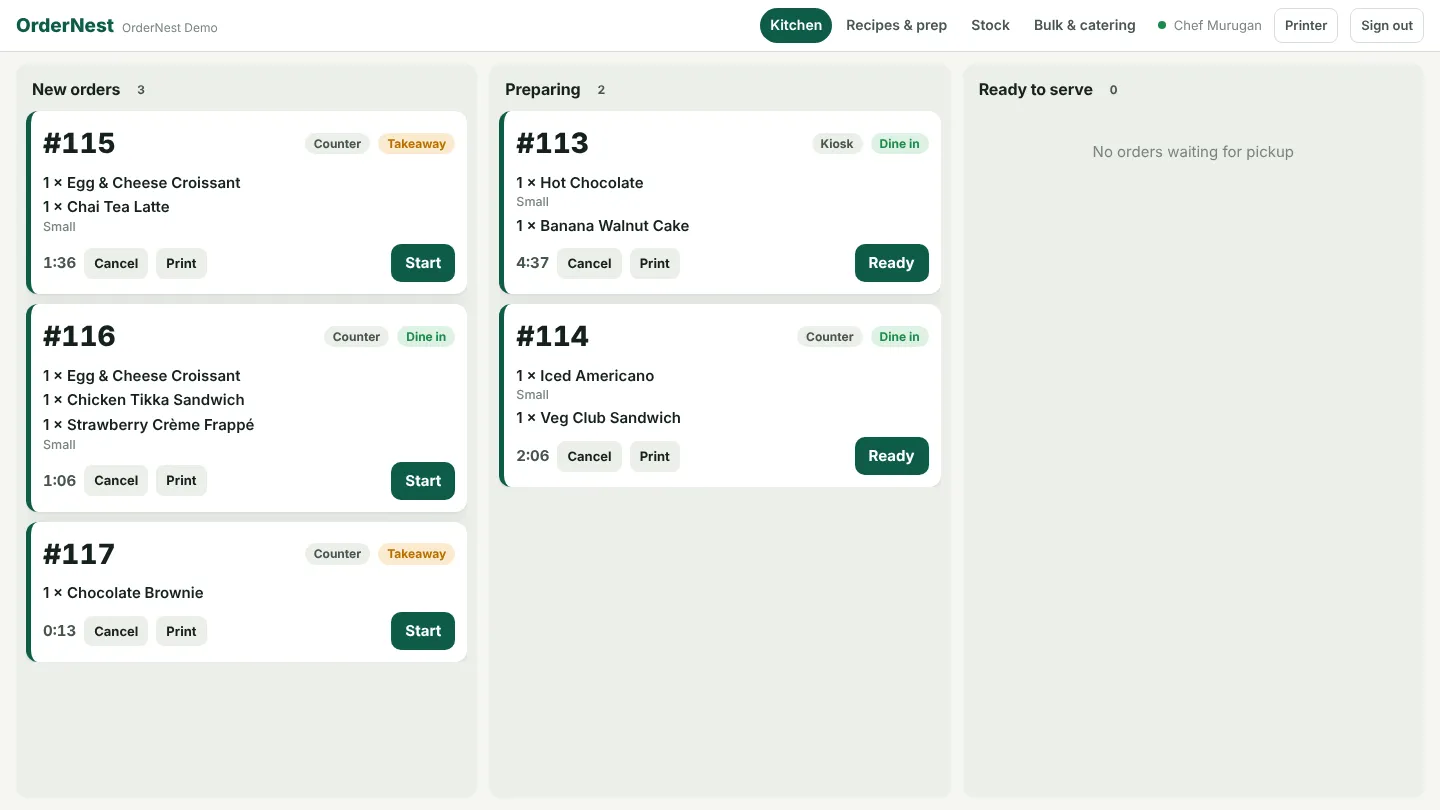This screenshot has height=810, width=1440.
Task: Print ticket for order #116
Action: pos(181,481)
